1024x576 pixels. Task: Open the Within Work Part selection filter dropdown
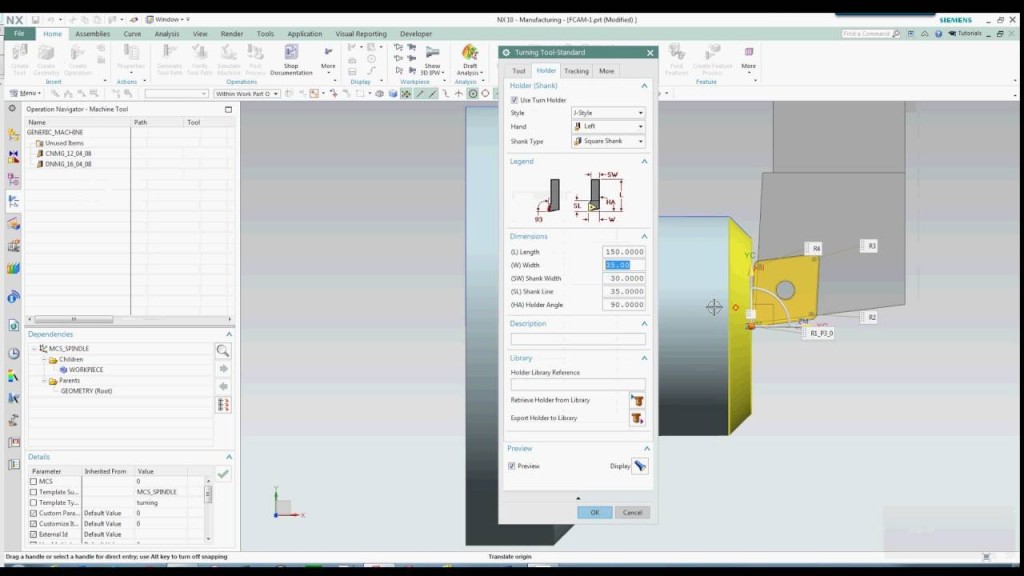[x=247, y=94]
